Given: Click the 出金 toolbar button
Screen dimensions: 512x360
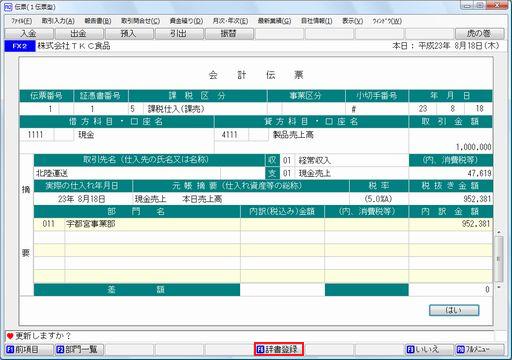Looking at the screenshot, I should (x=79, y=34).
